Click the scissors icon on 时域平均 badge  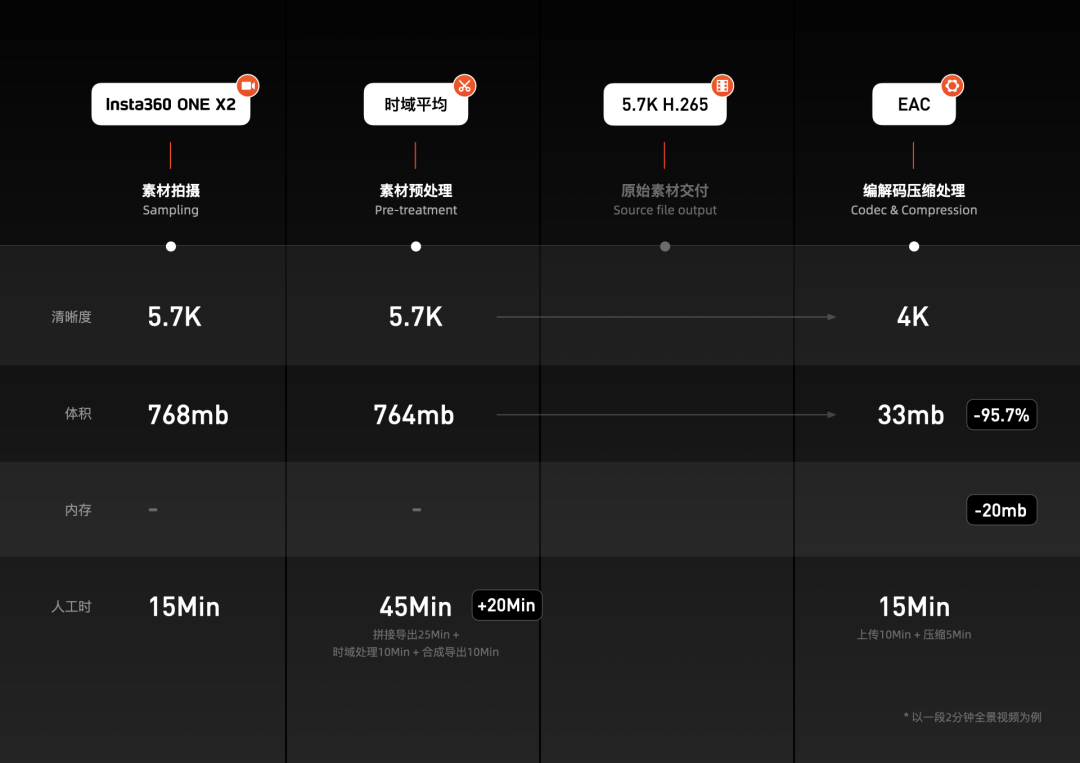click(465, 86)
